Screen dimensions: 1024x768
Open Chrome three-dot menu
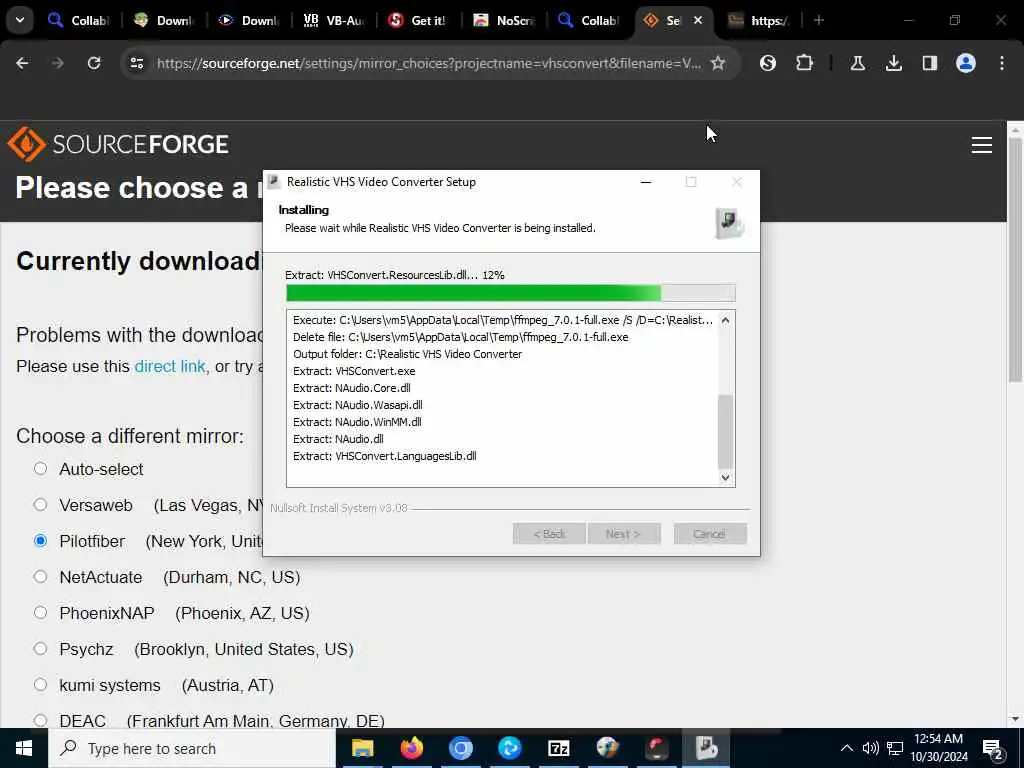point(1002,63)
